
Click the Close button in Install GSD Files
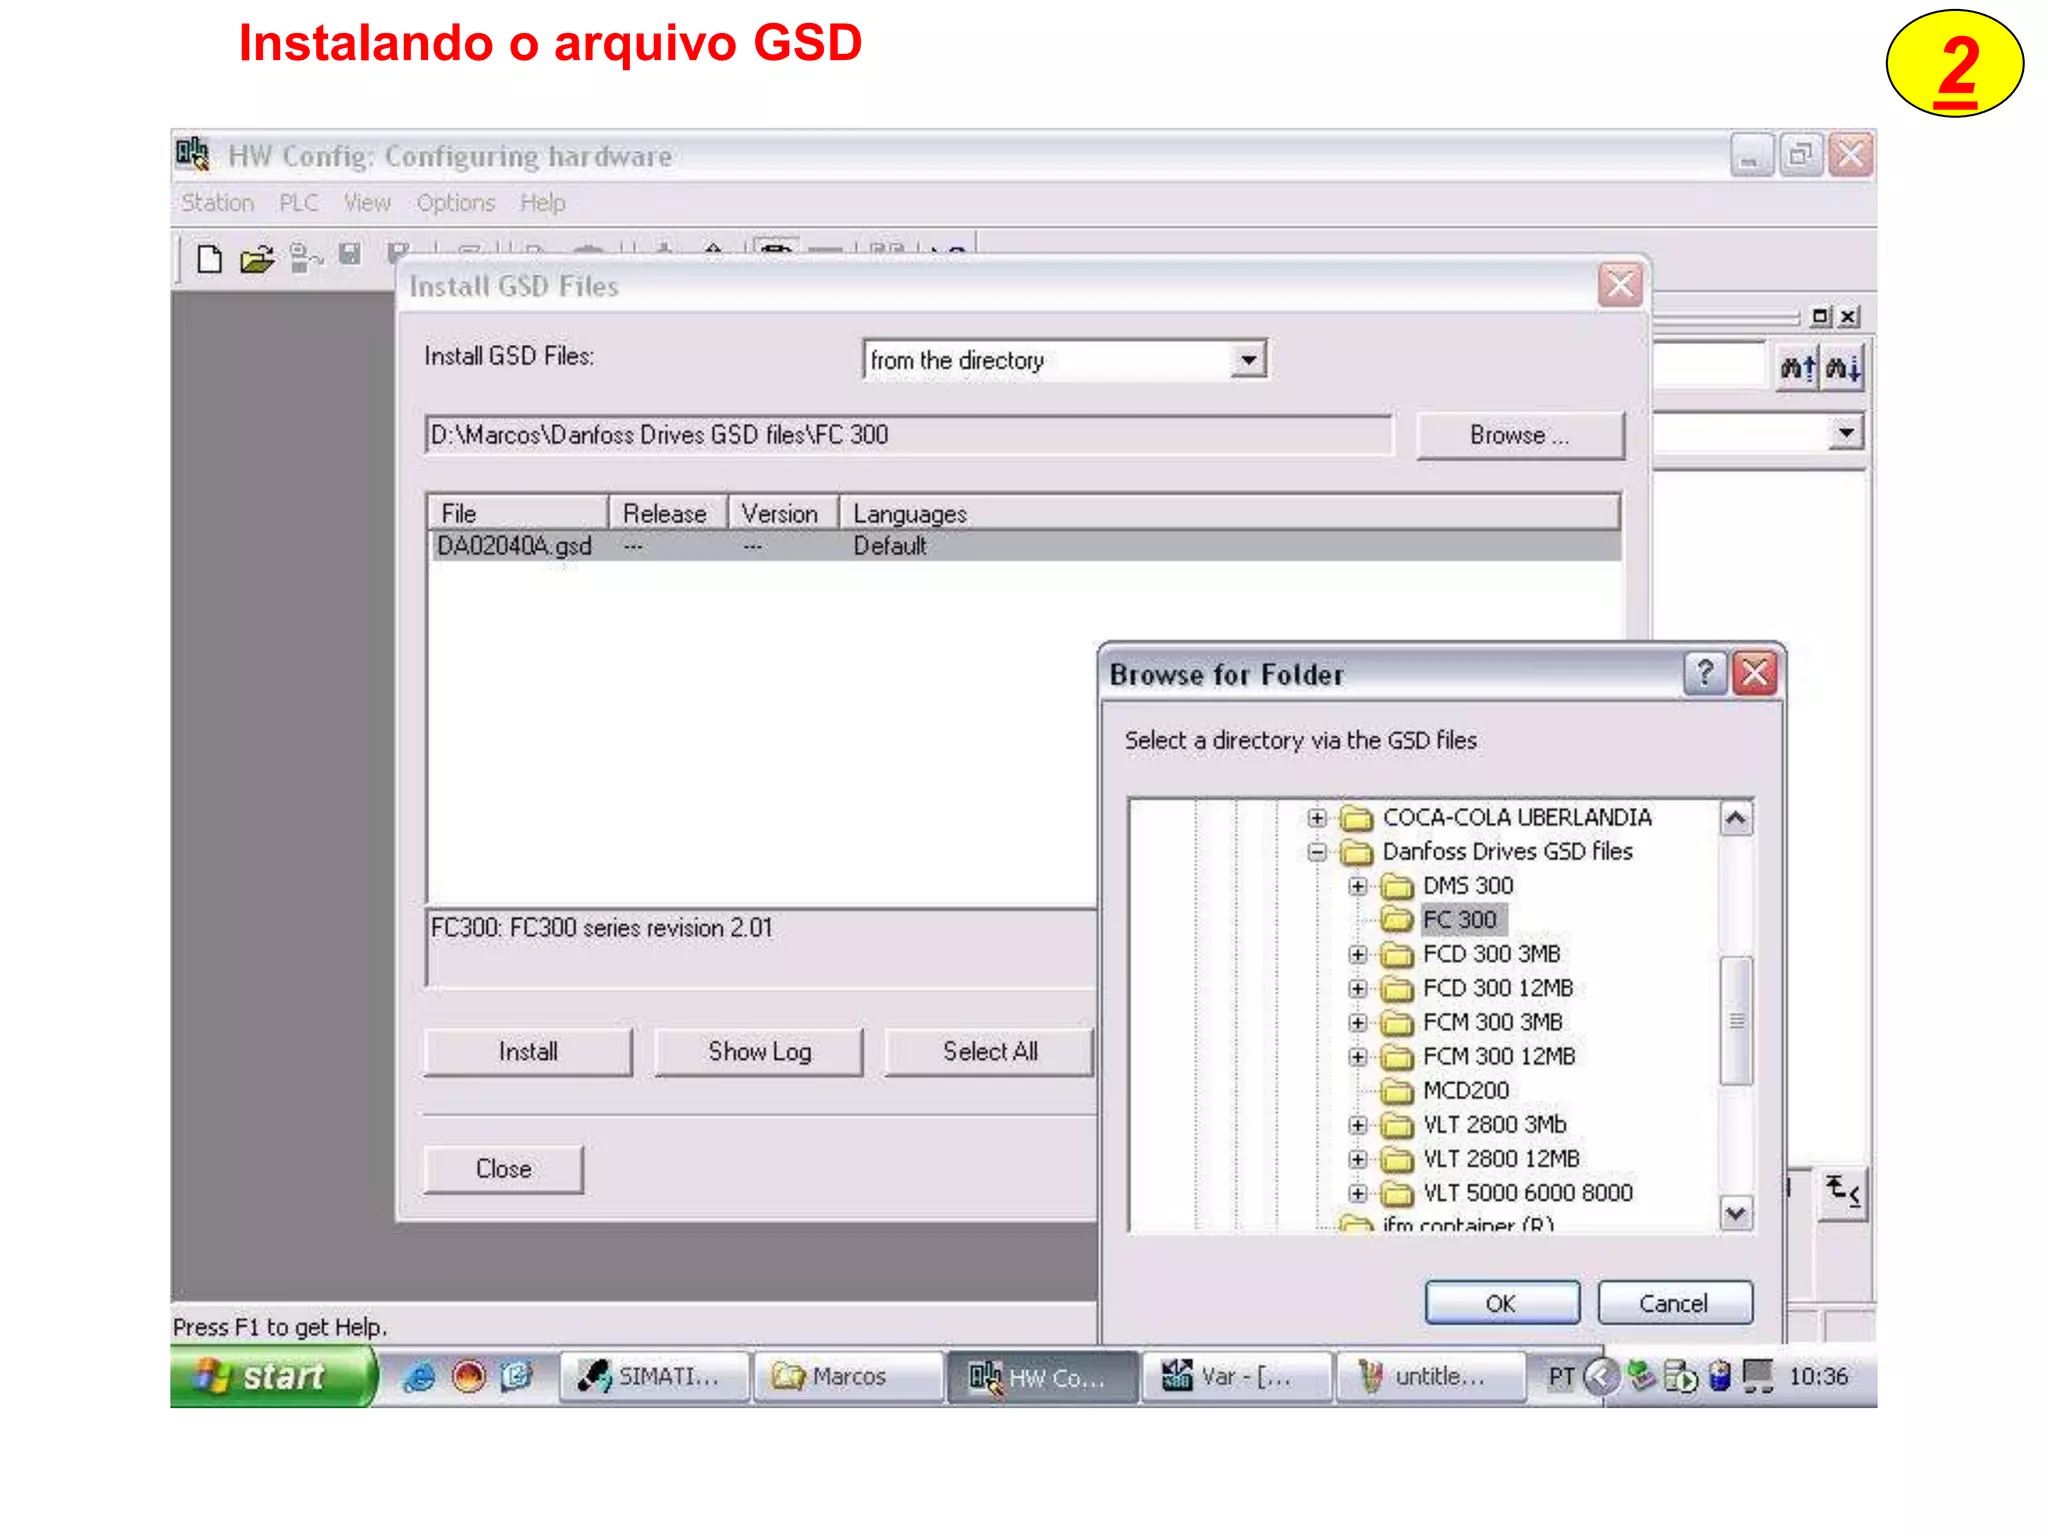(503, 1169)
